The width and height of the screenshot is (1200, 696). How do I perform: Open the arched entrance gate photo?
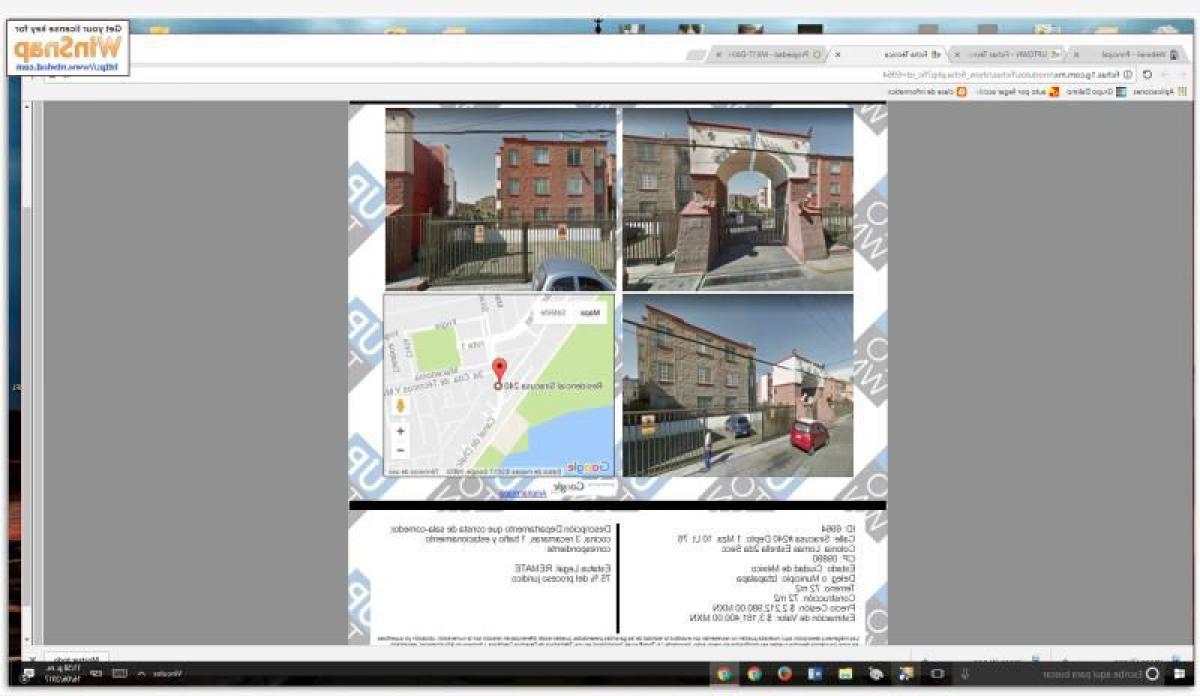click(738, 198)
